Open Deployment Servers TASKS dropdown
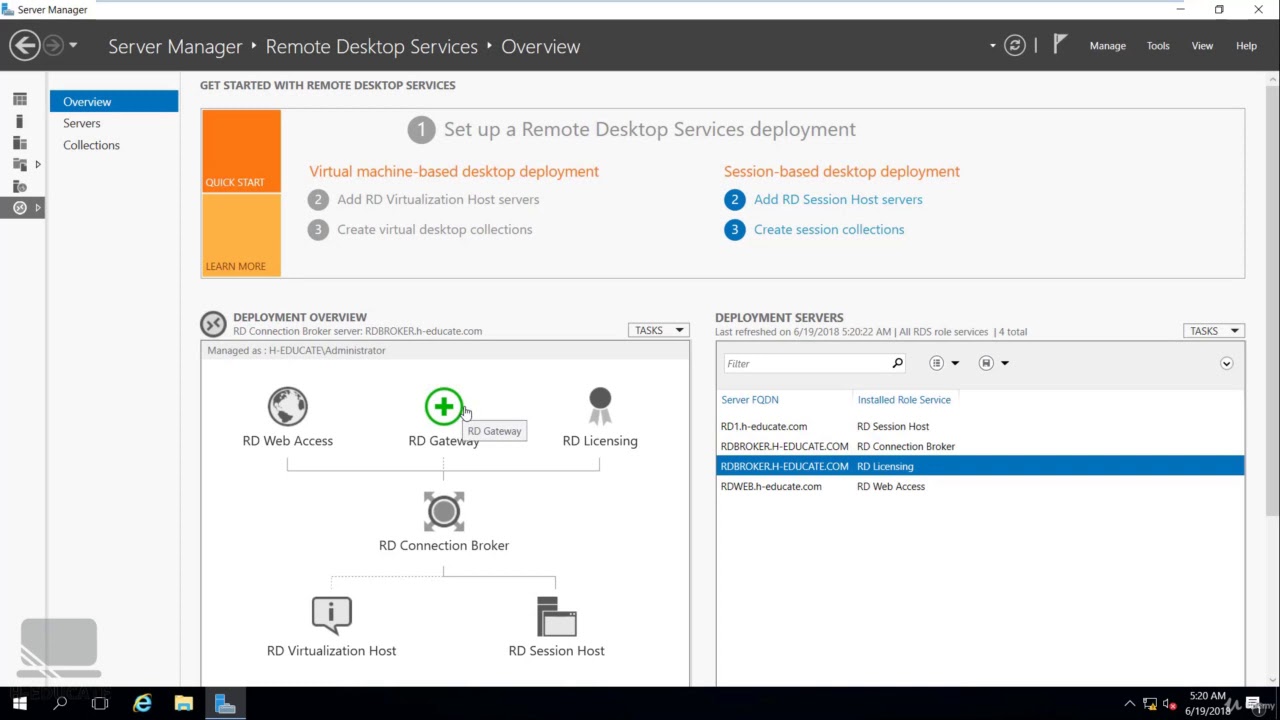 (1213, 331)
